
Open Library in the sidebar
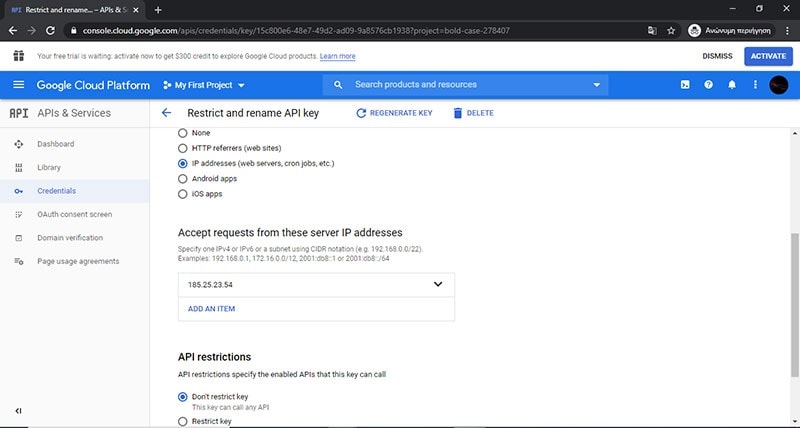point(49,167)
